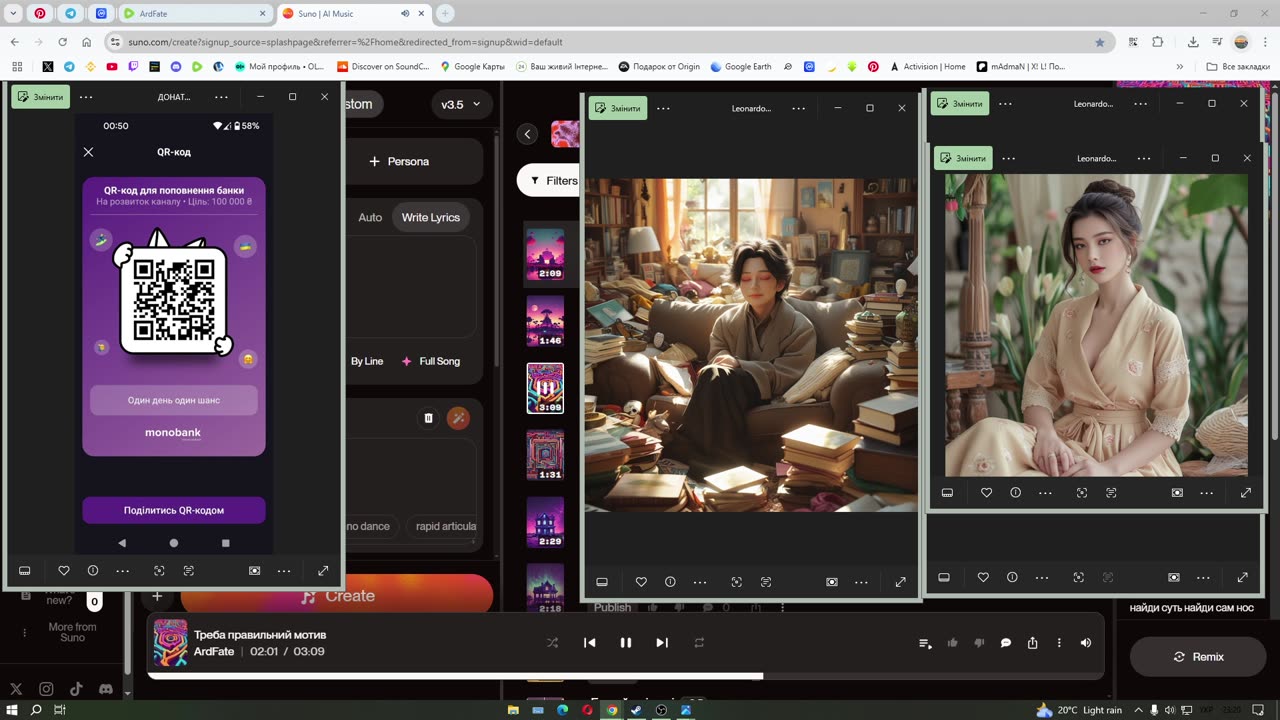Viewport: 1280px width, 720px height.
Task: Add a Persona in Suno
Action: coord(399,161)
